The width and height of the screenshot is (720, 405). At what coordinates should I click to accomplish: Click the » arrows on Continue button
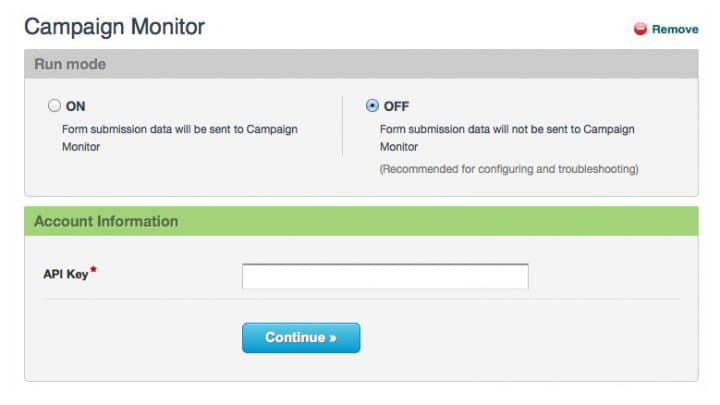pyautogui.click(x=333, y=339)
